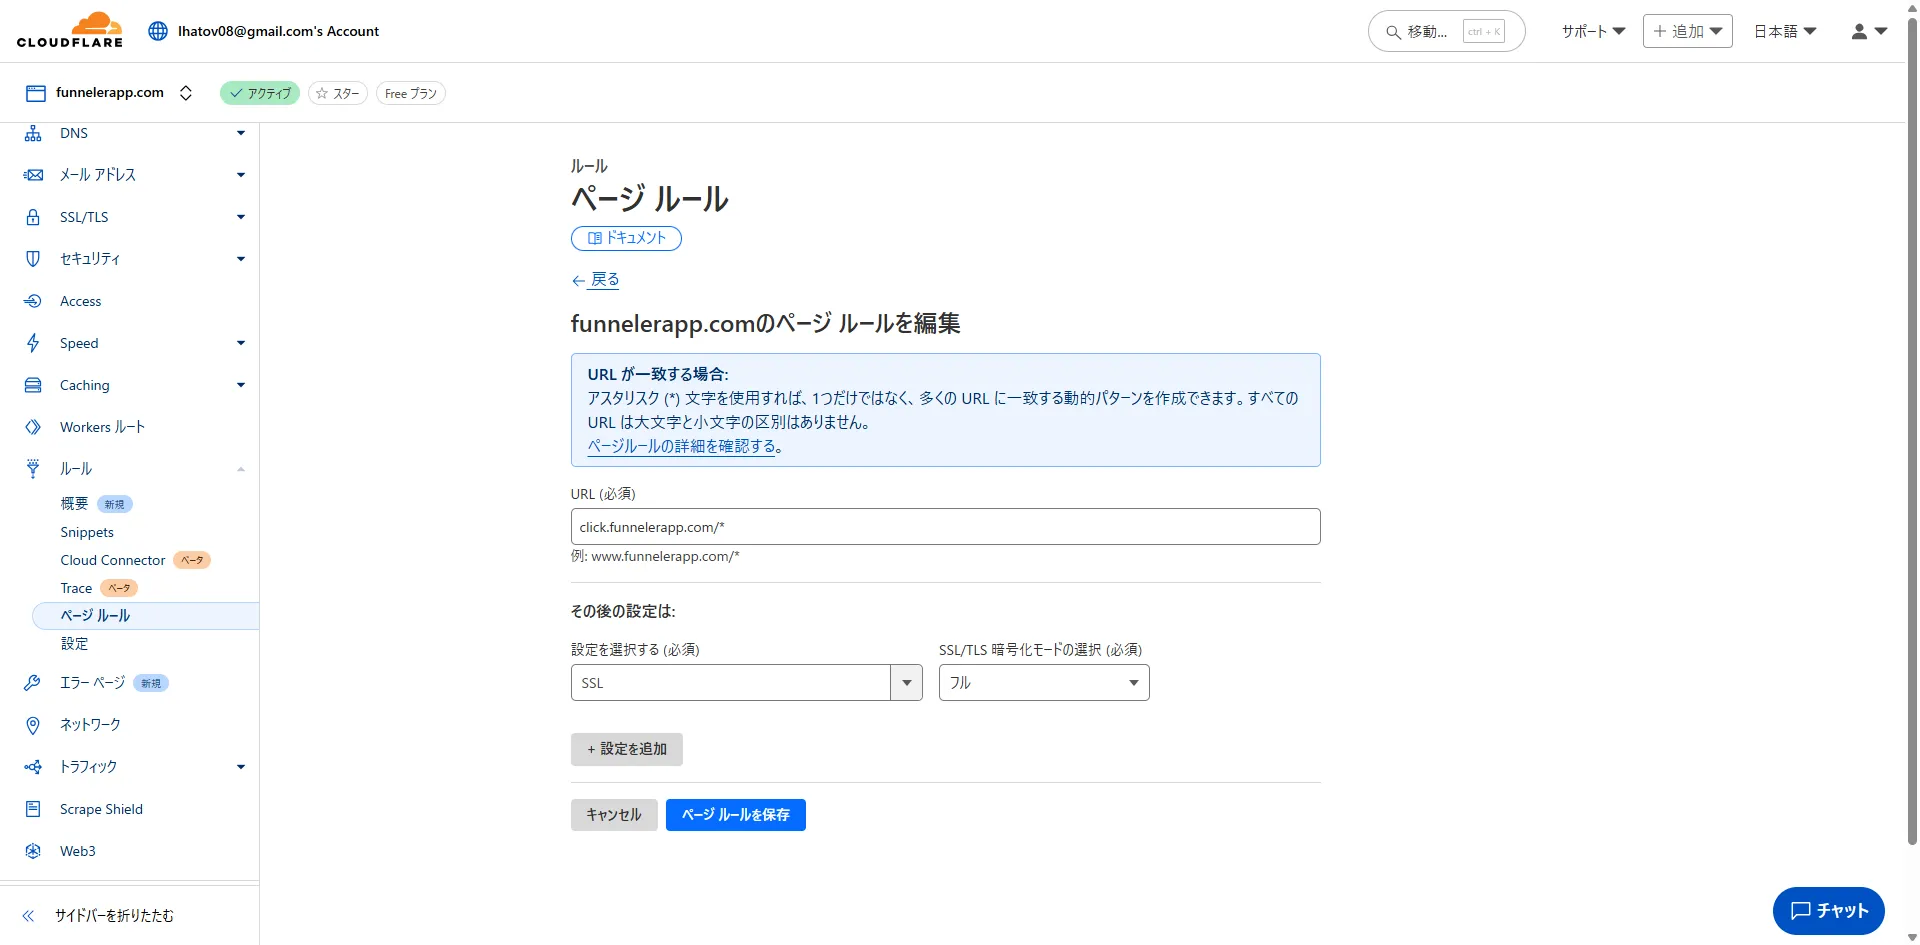
Task: Click the back arrow icon beside 戻る
Action: pos(578,281)
